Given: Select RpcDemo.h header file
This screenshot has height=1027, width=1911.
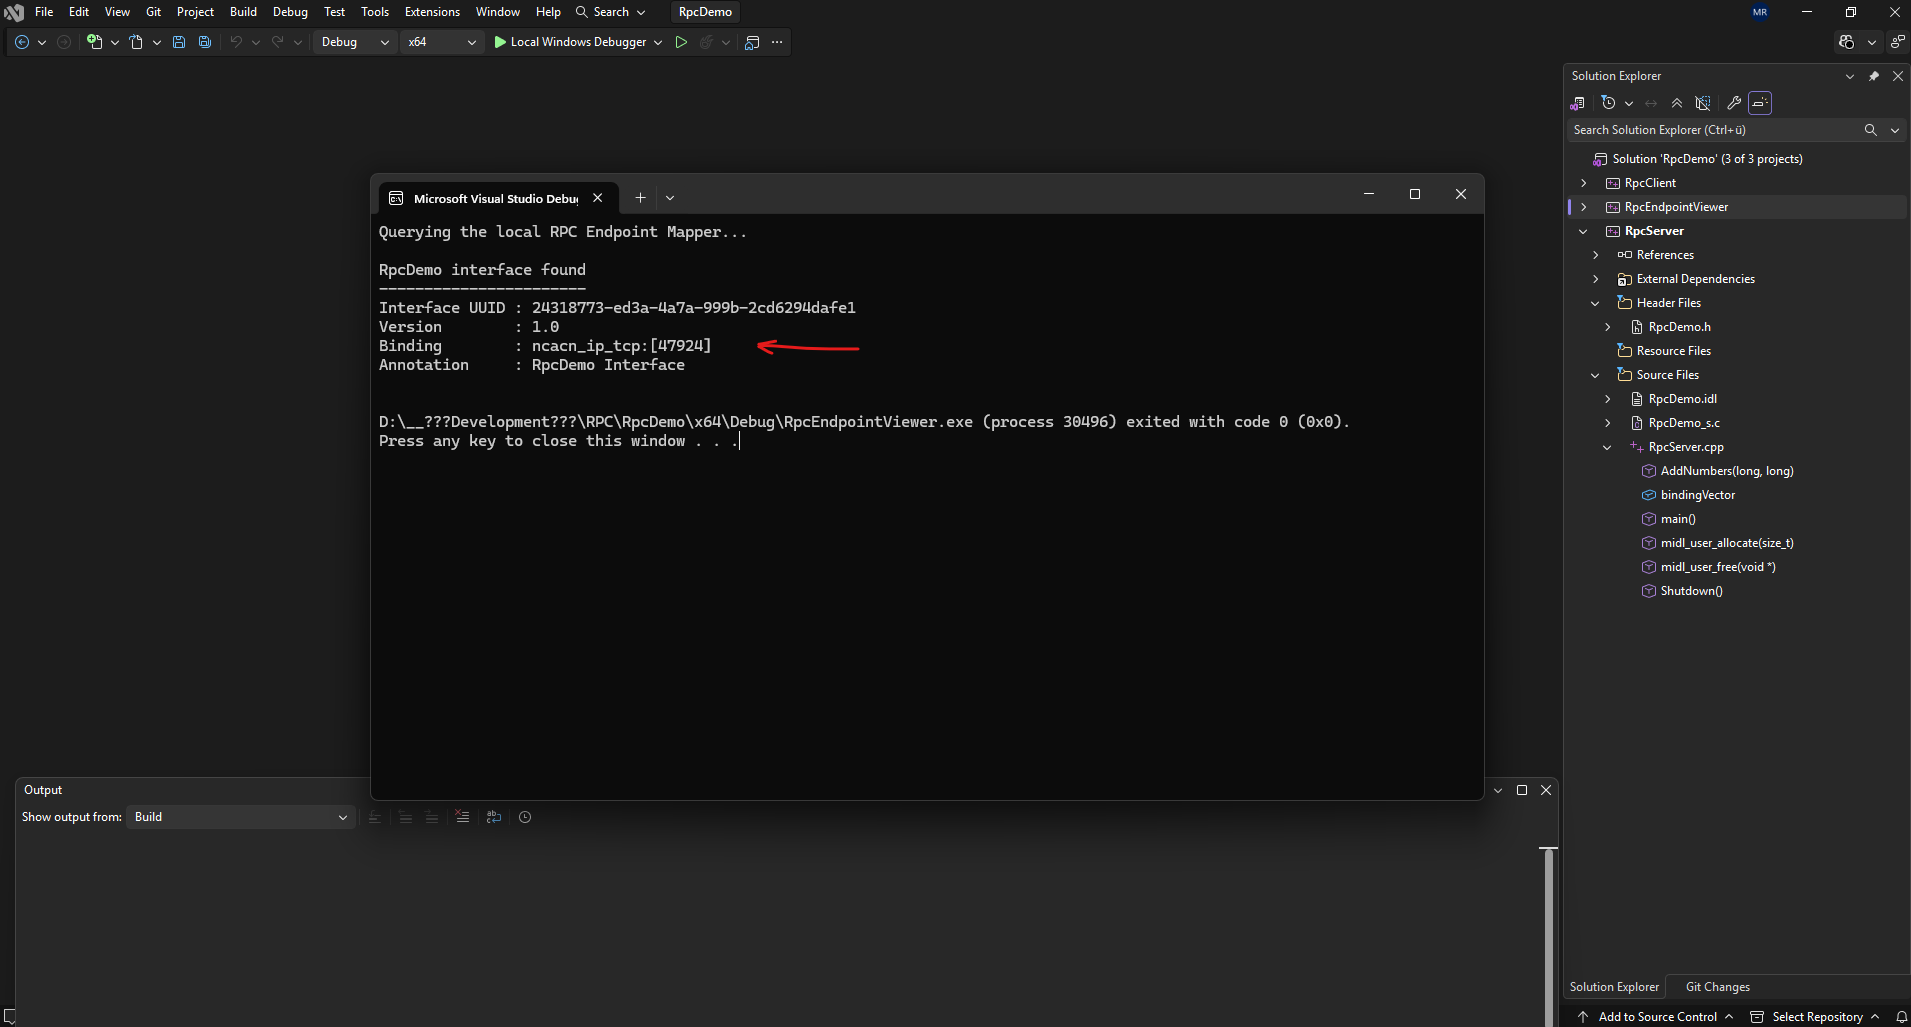Looking at the screenshot, I should [1679, 327].
